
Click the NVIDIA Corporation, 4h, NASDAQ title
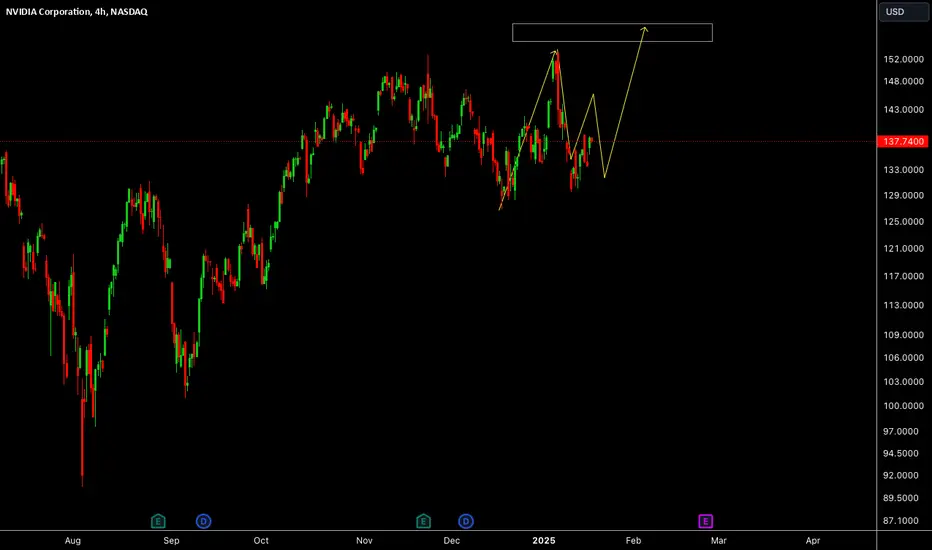coord(77,11)
